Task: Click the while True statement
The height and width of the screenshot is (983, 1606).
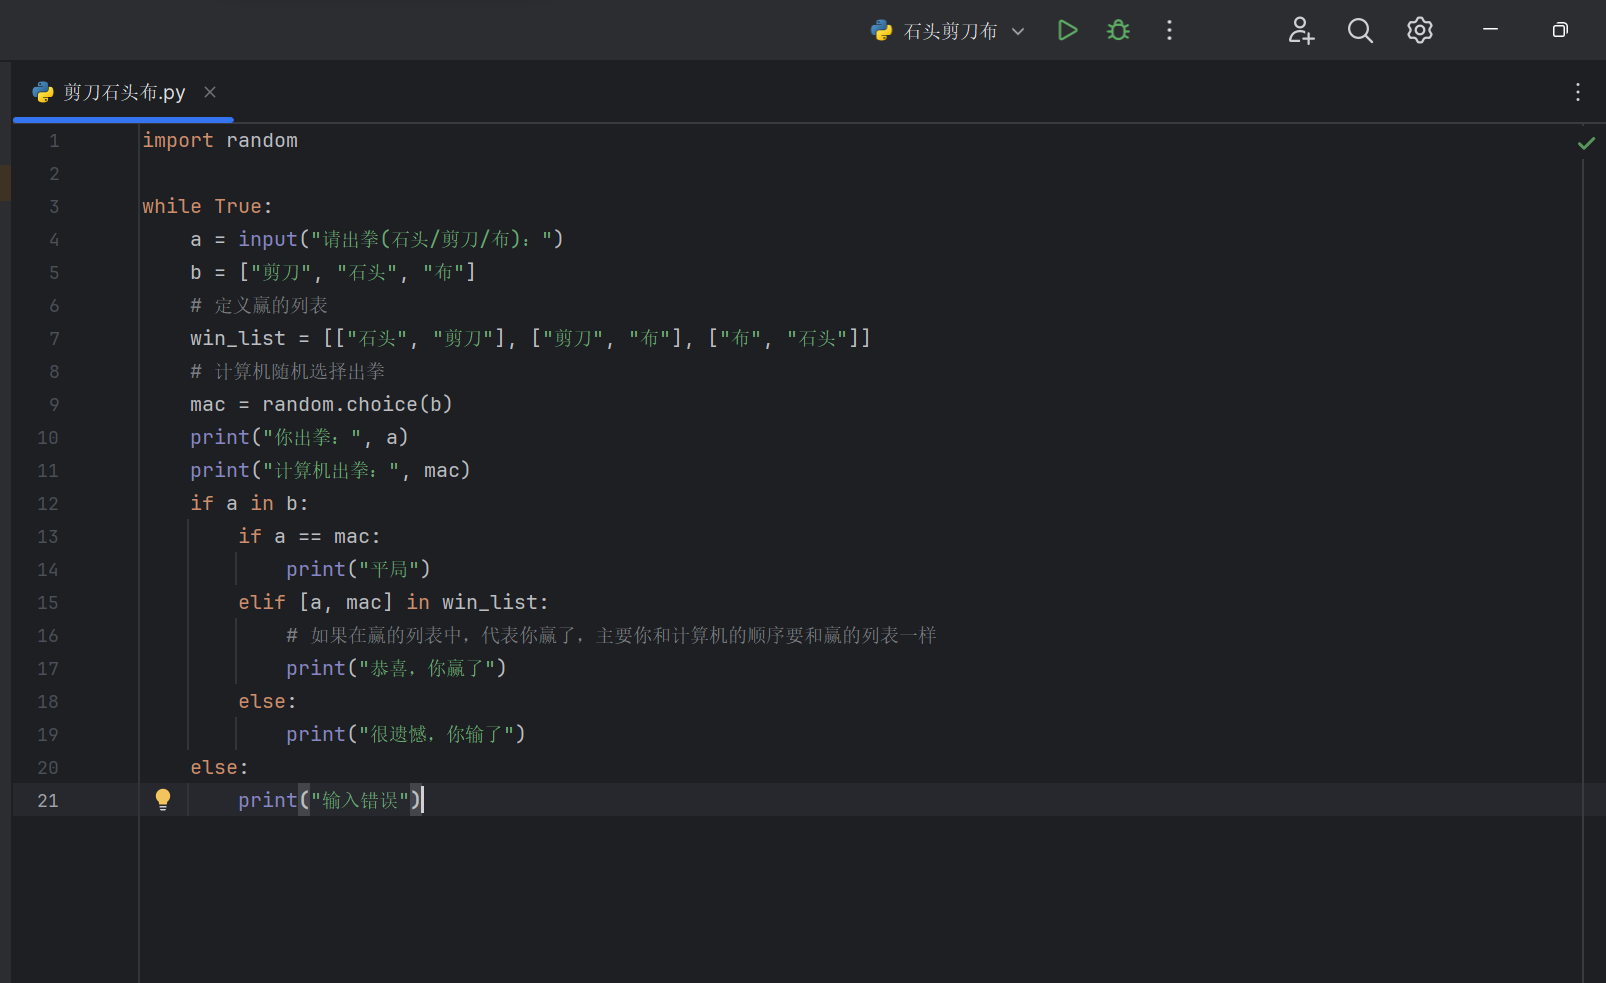Action: pyautogui.click(x=206, y=207)
